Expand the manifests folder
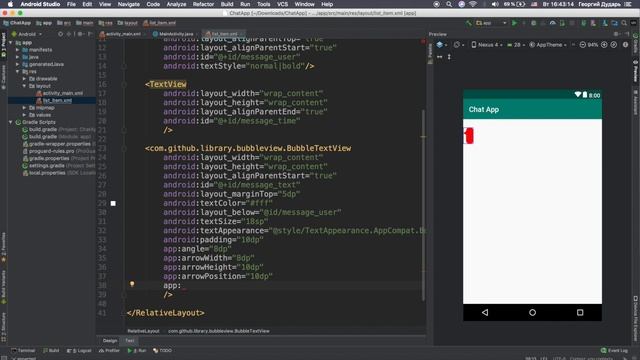640x360 pixels. 18,50
